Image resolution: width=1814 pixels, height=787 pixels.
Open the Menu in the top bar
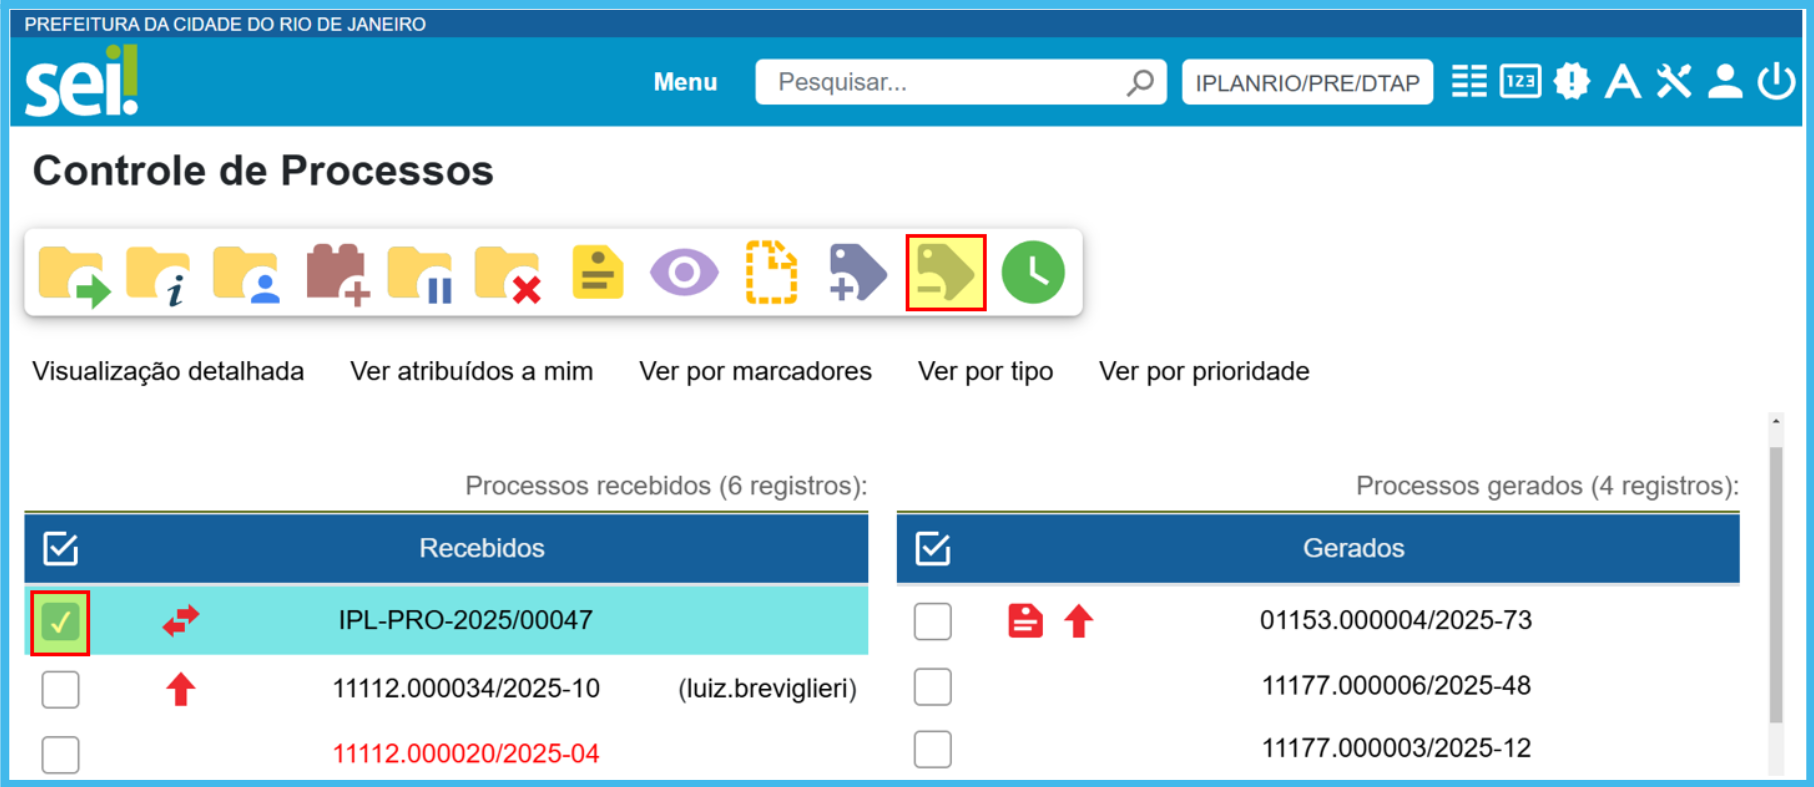pyautogui.click(x=685, y=82)
